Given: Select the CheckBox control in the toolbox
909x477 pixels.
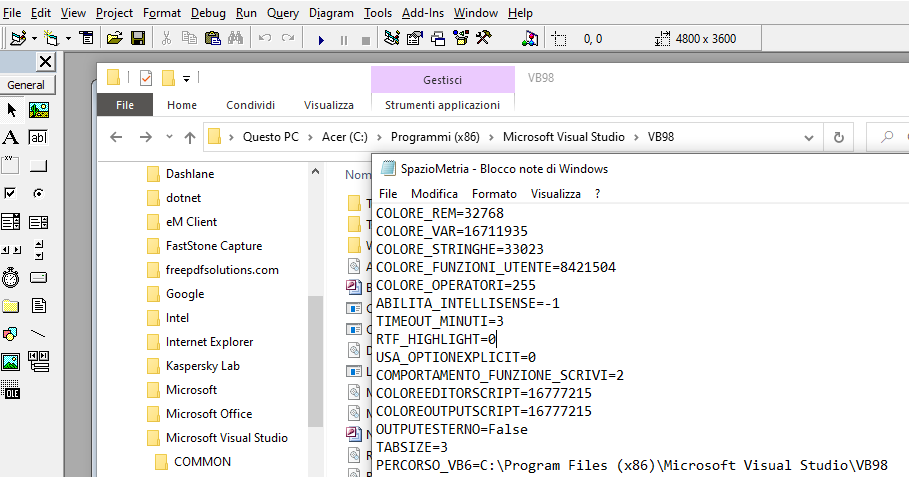Looking at the screenshot, I should coord(10,193).
